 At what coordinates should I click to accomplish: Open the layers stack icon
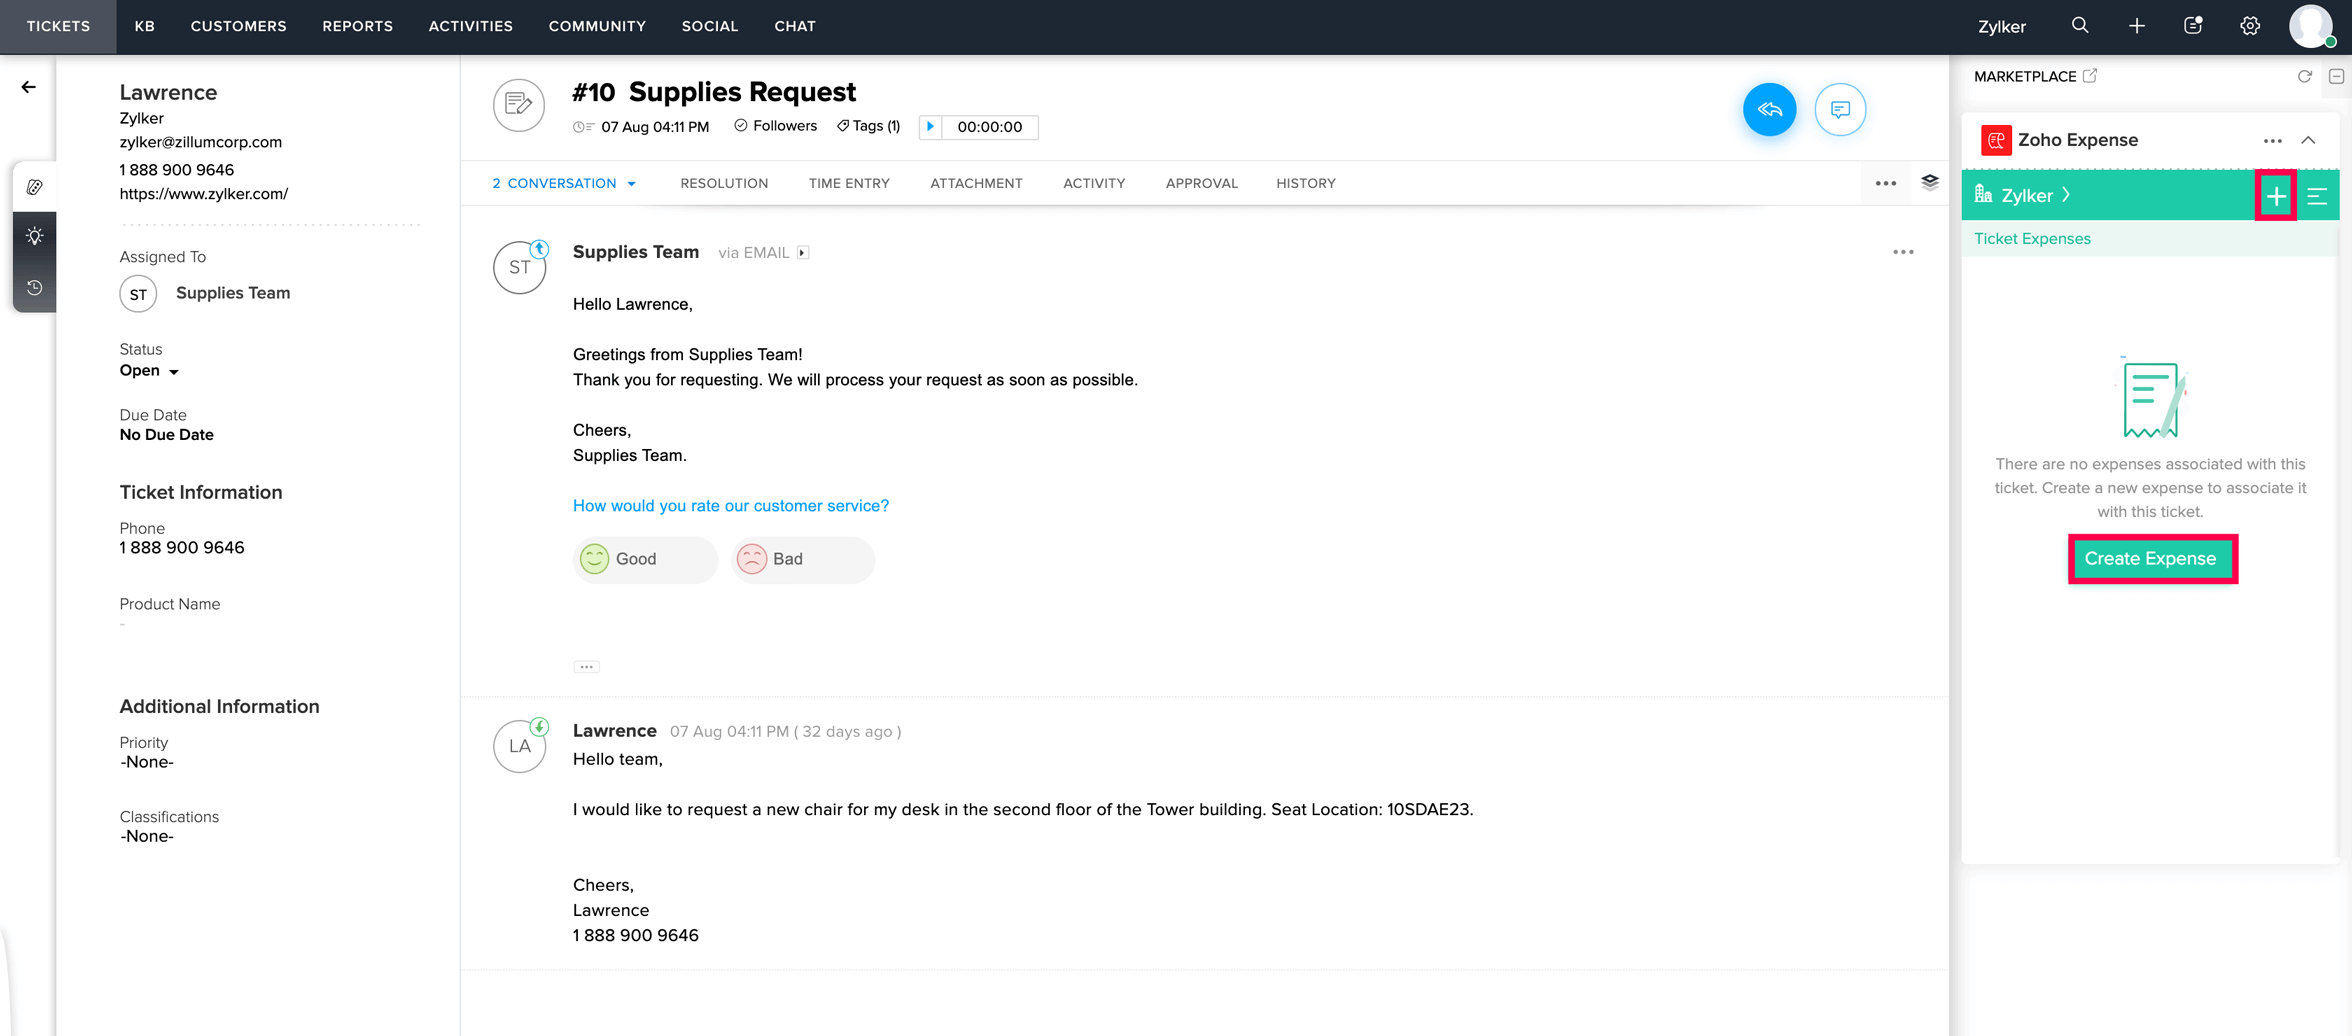point(1929,182)
